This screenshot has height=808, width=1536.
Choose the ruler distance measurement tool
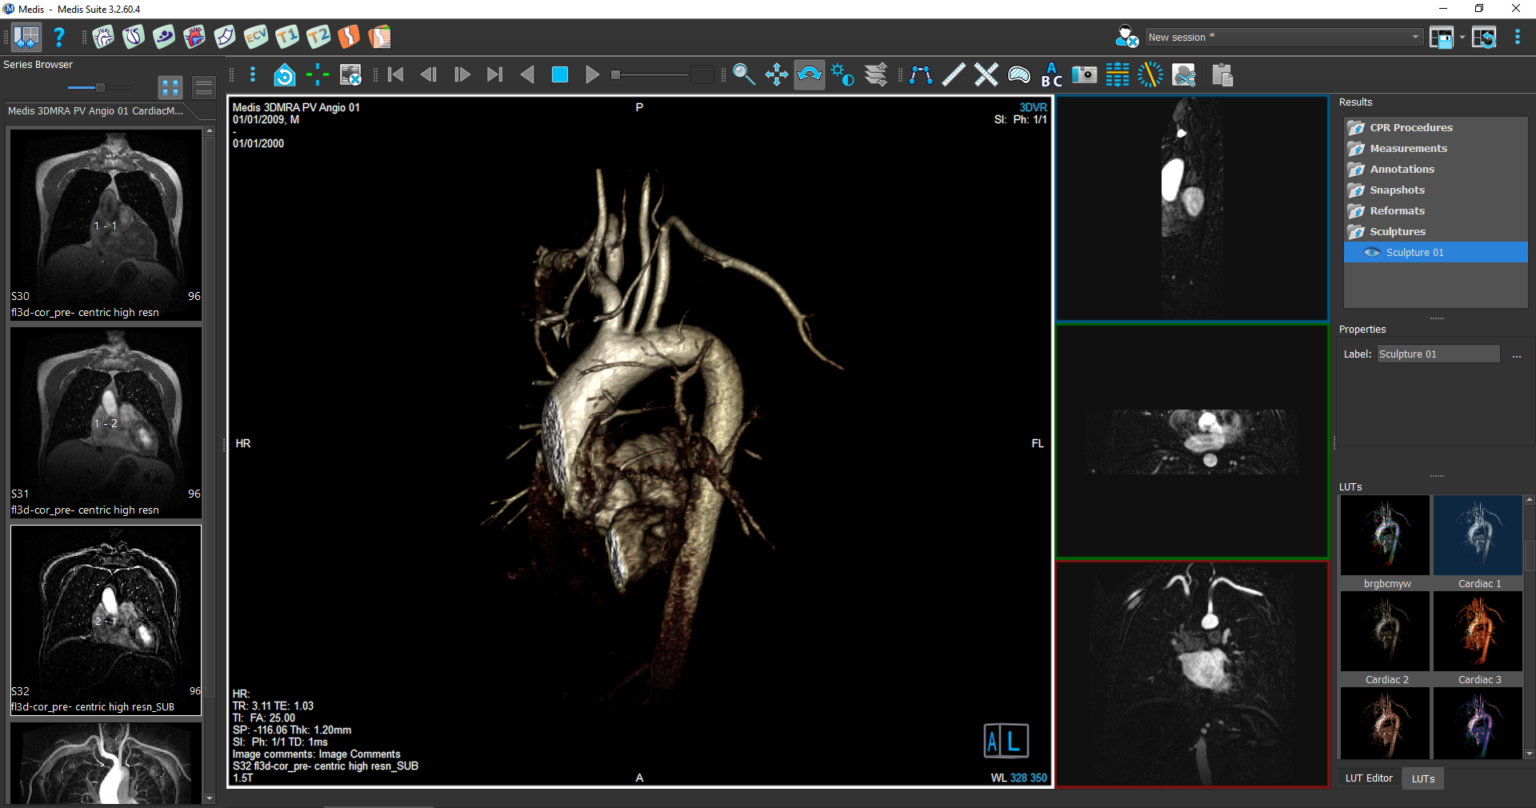pos(954,75)
